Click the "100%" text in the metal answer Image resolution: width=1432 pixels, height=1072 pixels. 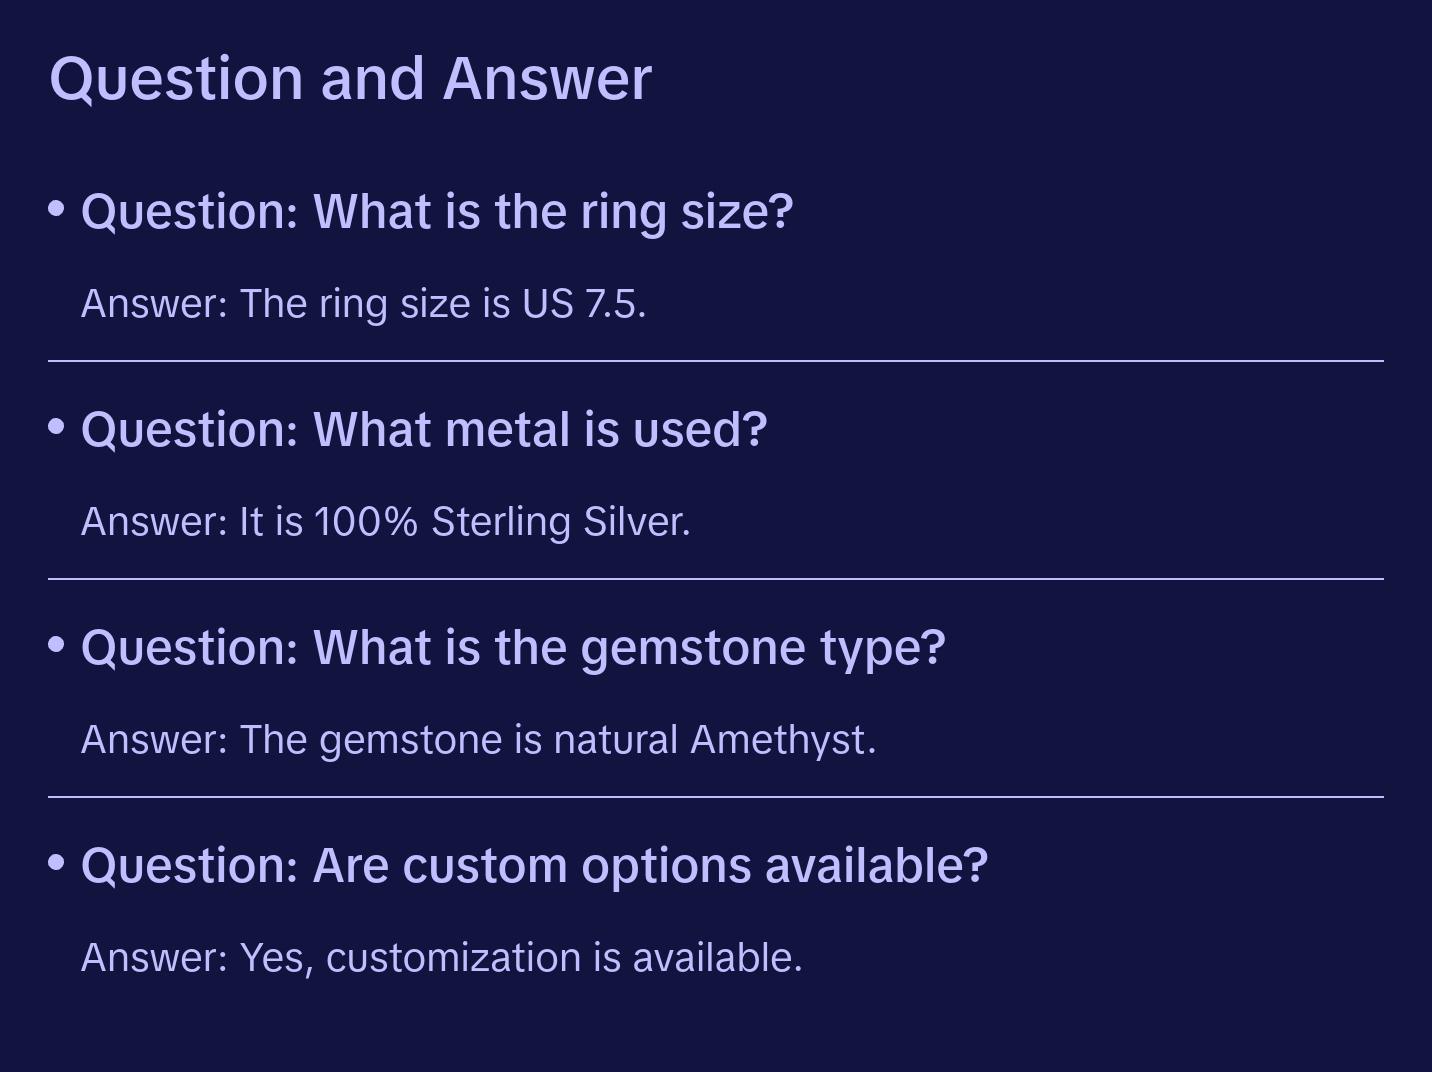[365, 522]
